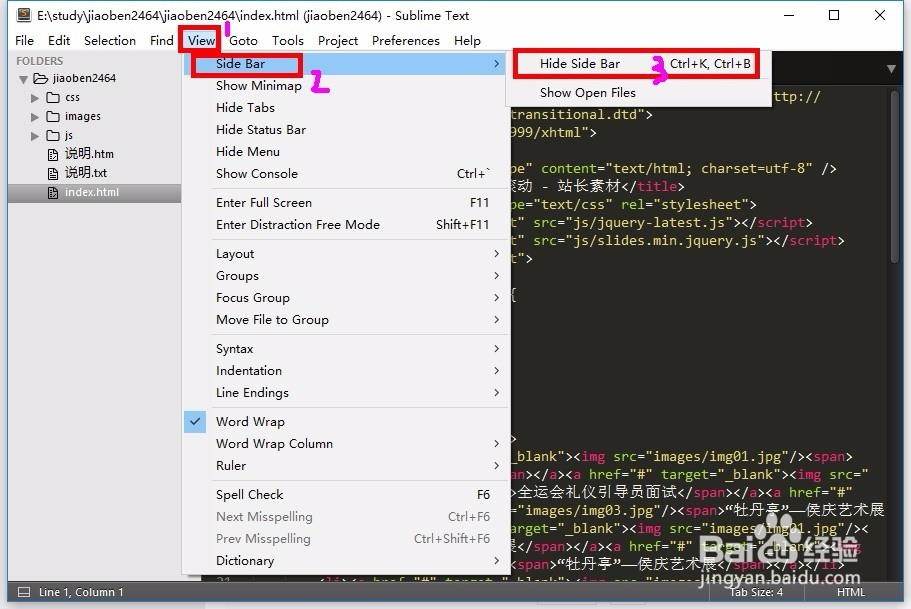Open the File menu
Image resolution: width=911 pixels, height=609 pixels.
click(x=24, y=41)
